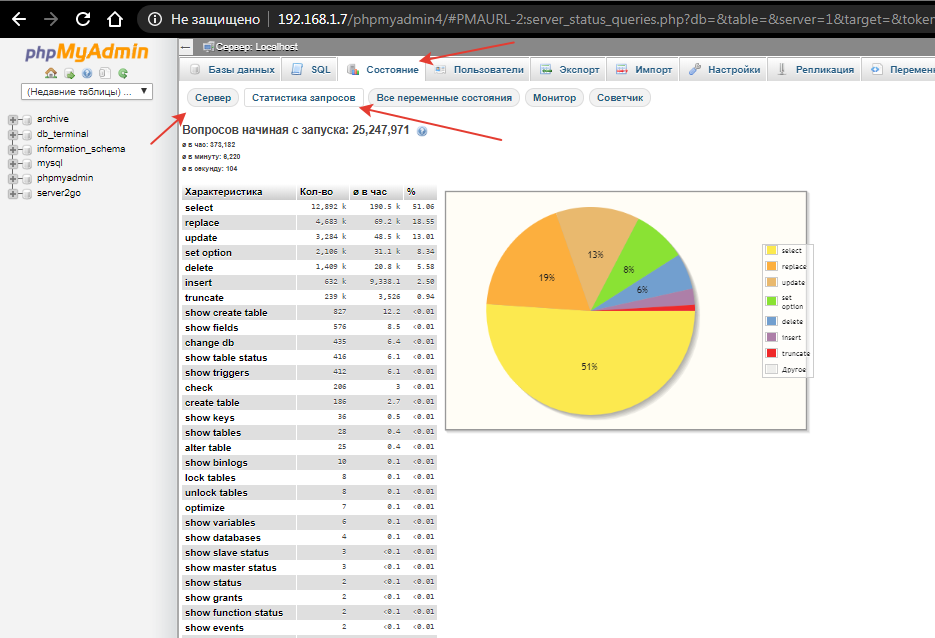The width and height of the screenshot is (935, 638).
Task: Click the browser reload button
Action: [83, 19]
